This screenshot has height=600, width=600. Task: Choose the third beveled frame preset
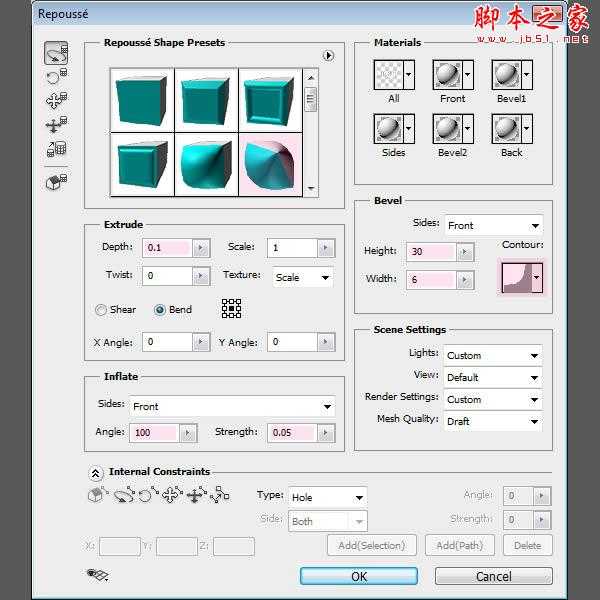pyautogui.click(x=271, y=100)
